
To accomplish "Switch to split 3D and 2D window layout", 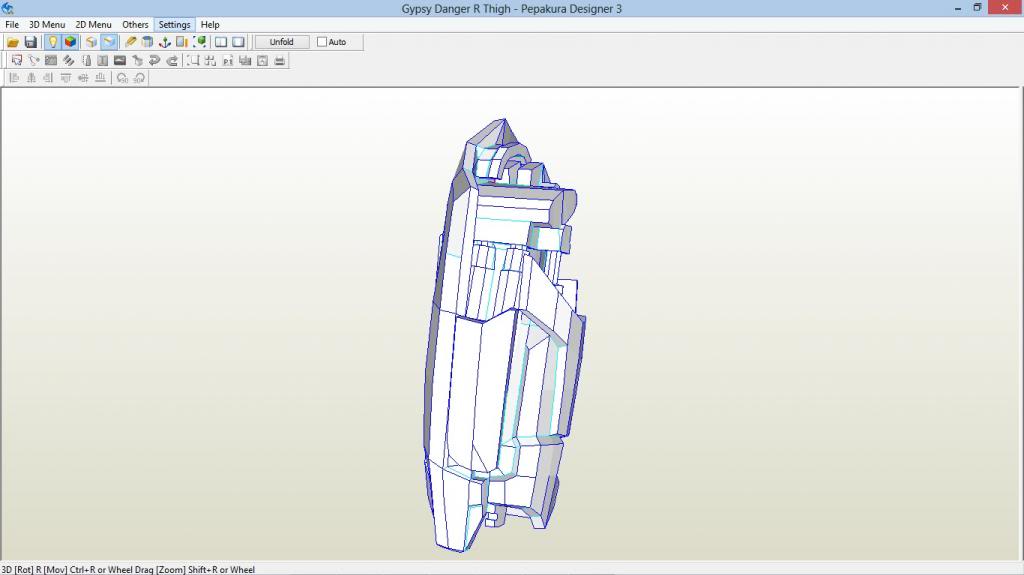I will click(x=221, y=42).
